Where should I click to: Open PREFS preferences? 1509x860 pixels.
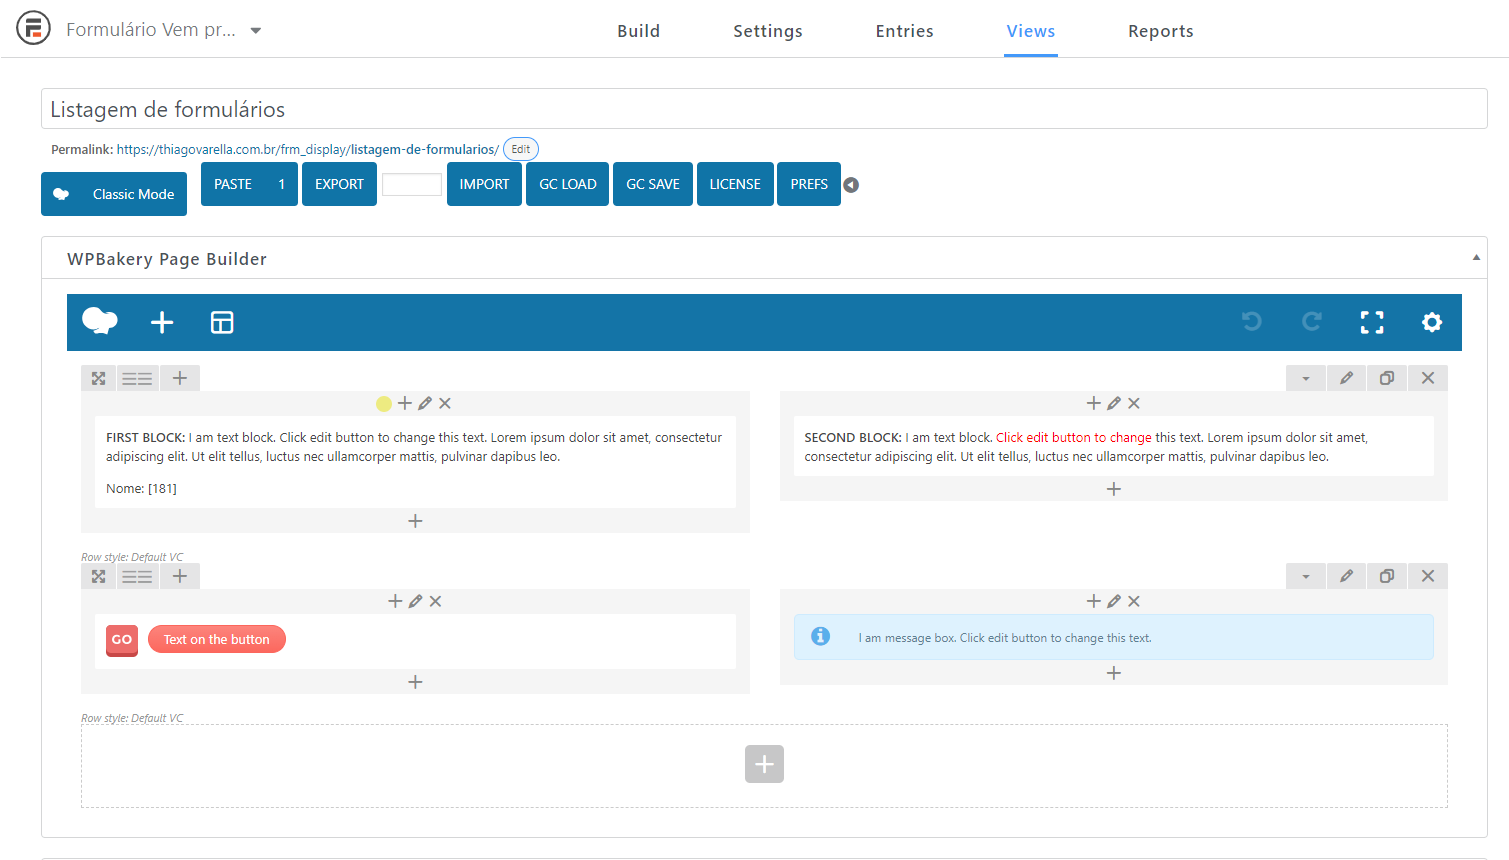pyautogui.click(x=809, y=184)
